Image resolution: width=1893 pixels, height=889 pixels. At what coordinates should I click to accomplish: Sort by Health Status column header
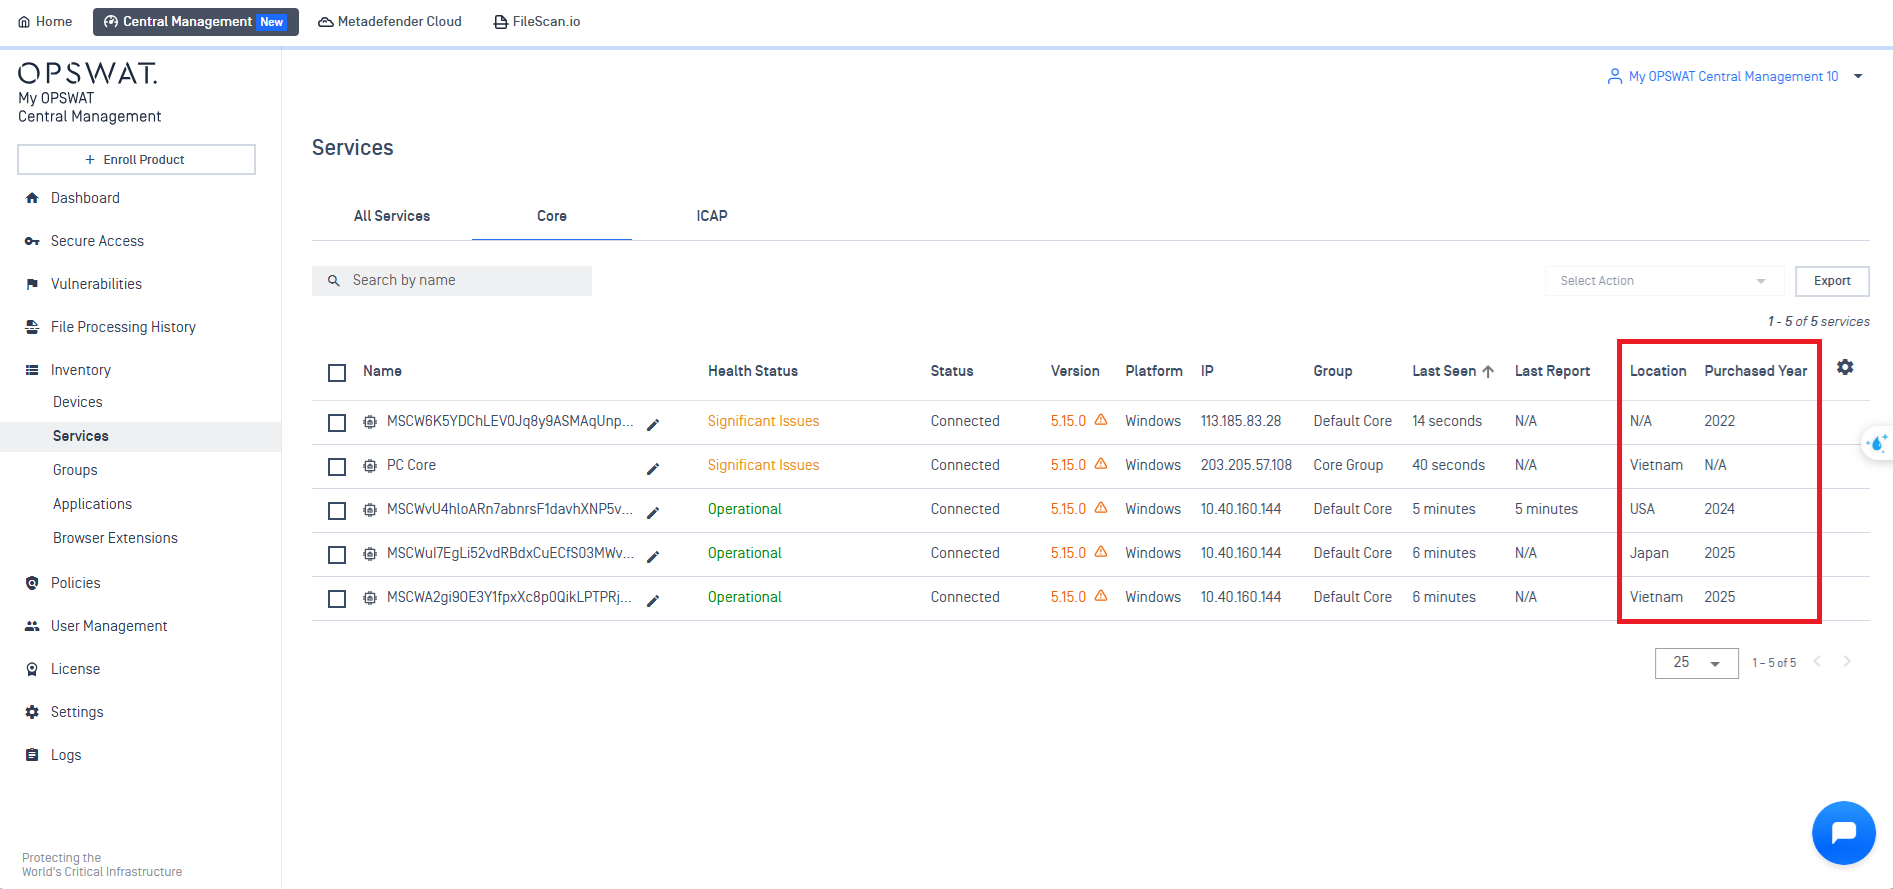coord(753,371)
